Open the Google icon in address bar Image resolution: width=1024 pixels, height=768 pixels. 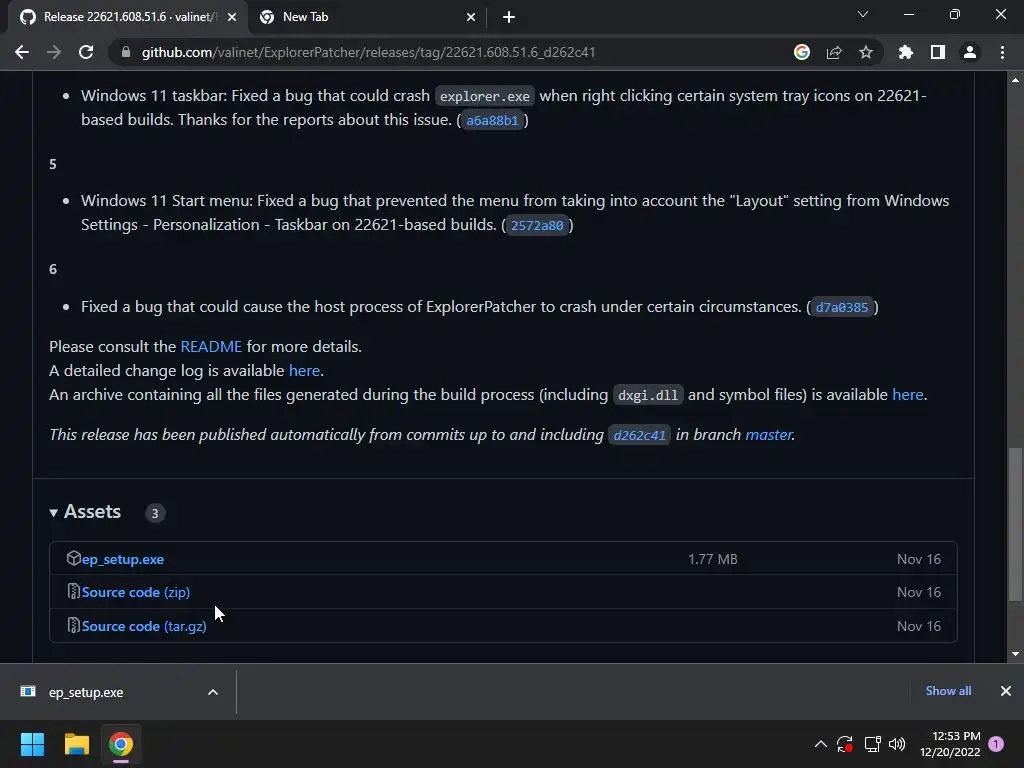802,52
